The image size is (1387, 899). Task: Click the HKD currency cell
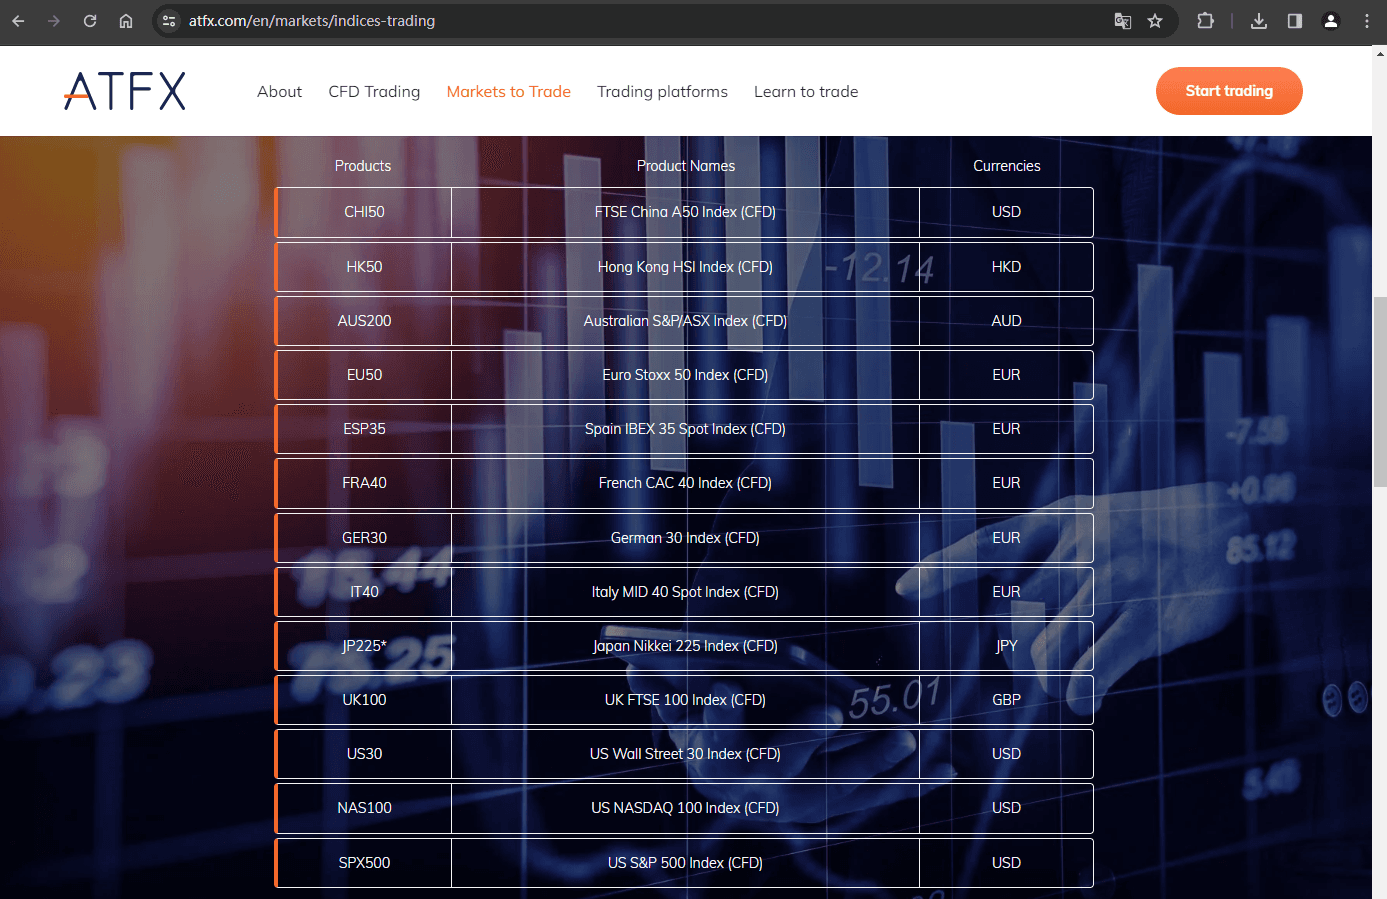tap(1006, 267)
